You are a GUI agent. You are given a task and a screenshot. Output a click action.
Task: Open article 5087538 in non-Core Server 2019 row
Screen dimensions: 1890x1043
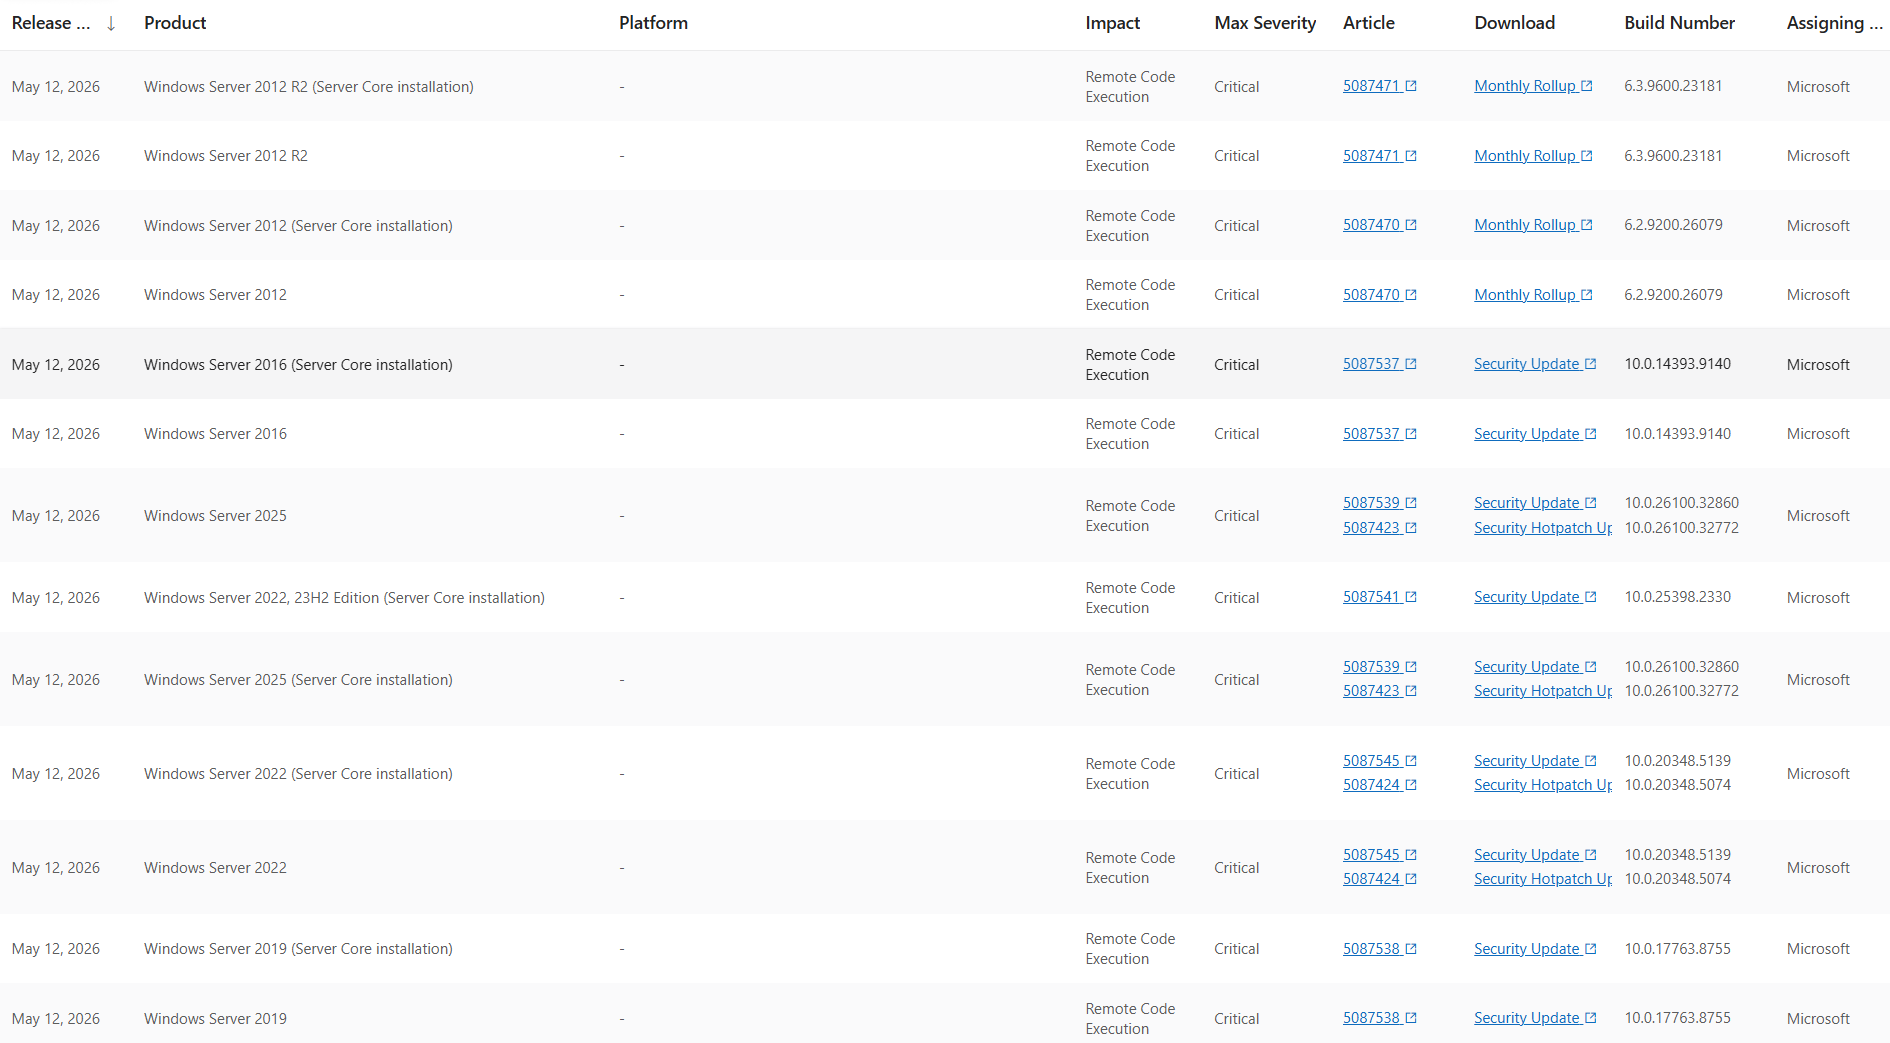click(x=1371, y=1018)
